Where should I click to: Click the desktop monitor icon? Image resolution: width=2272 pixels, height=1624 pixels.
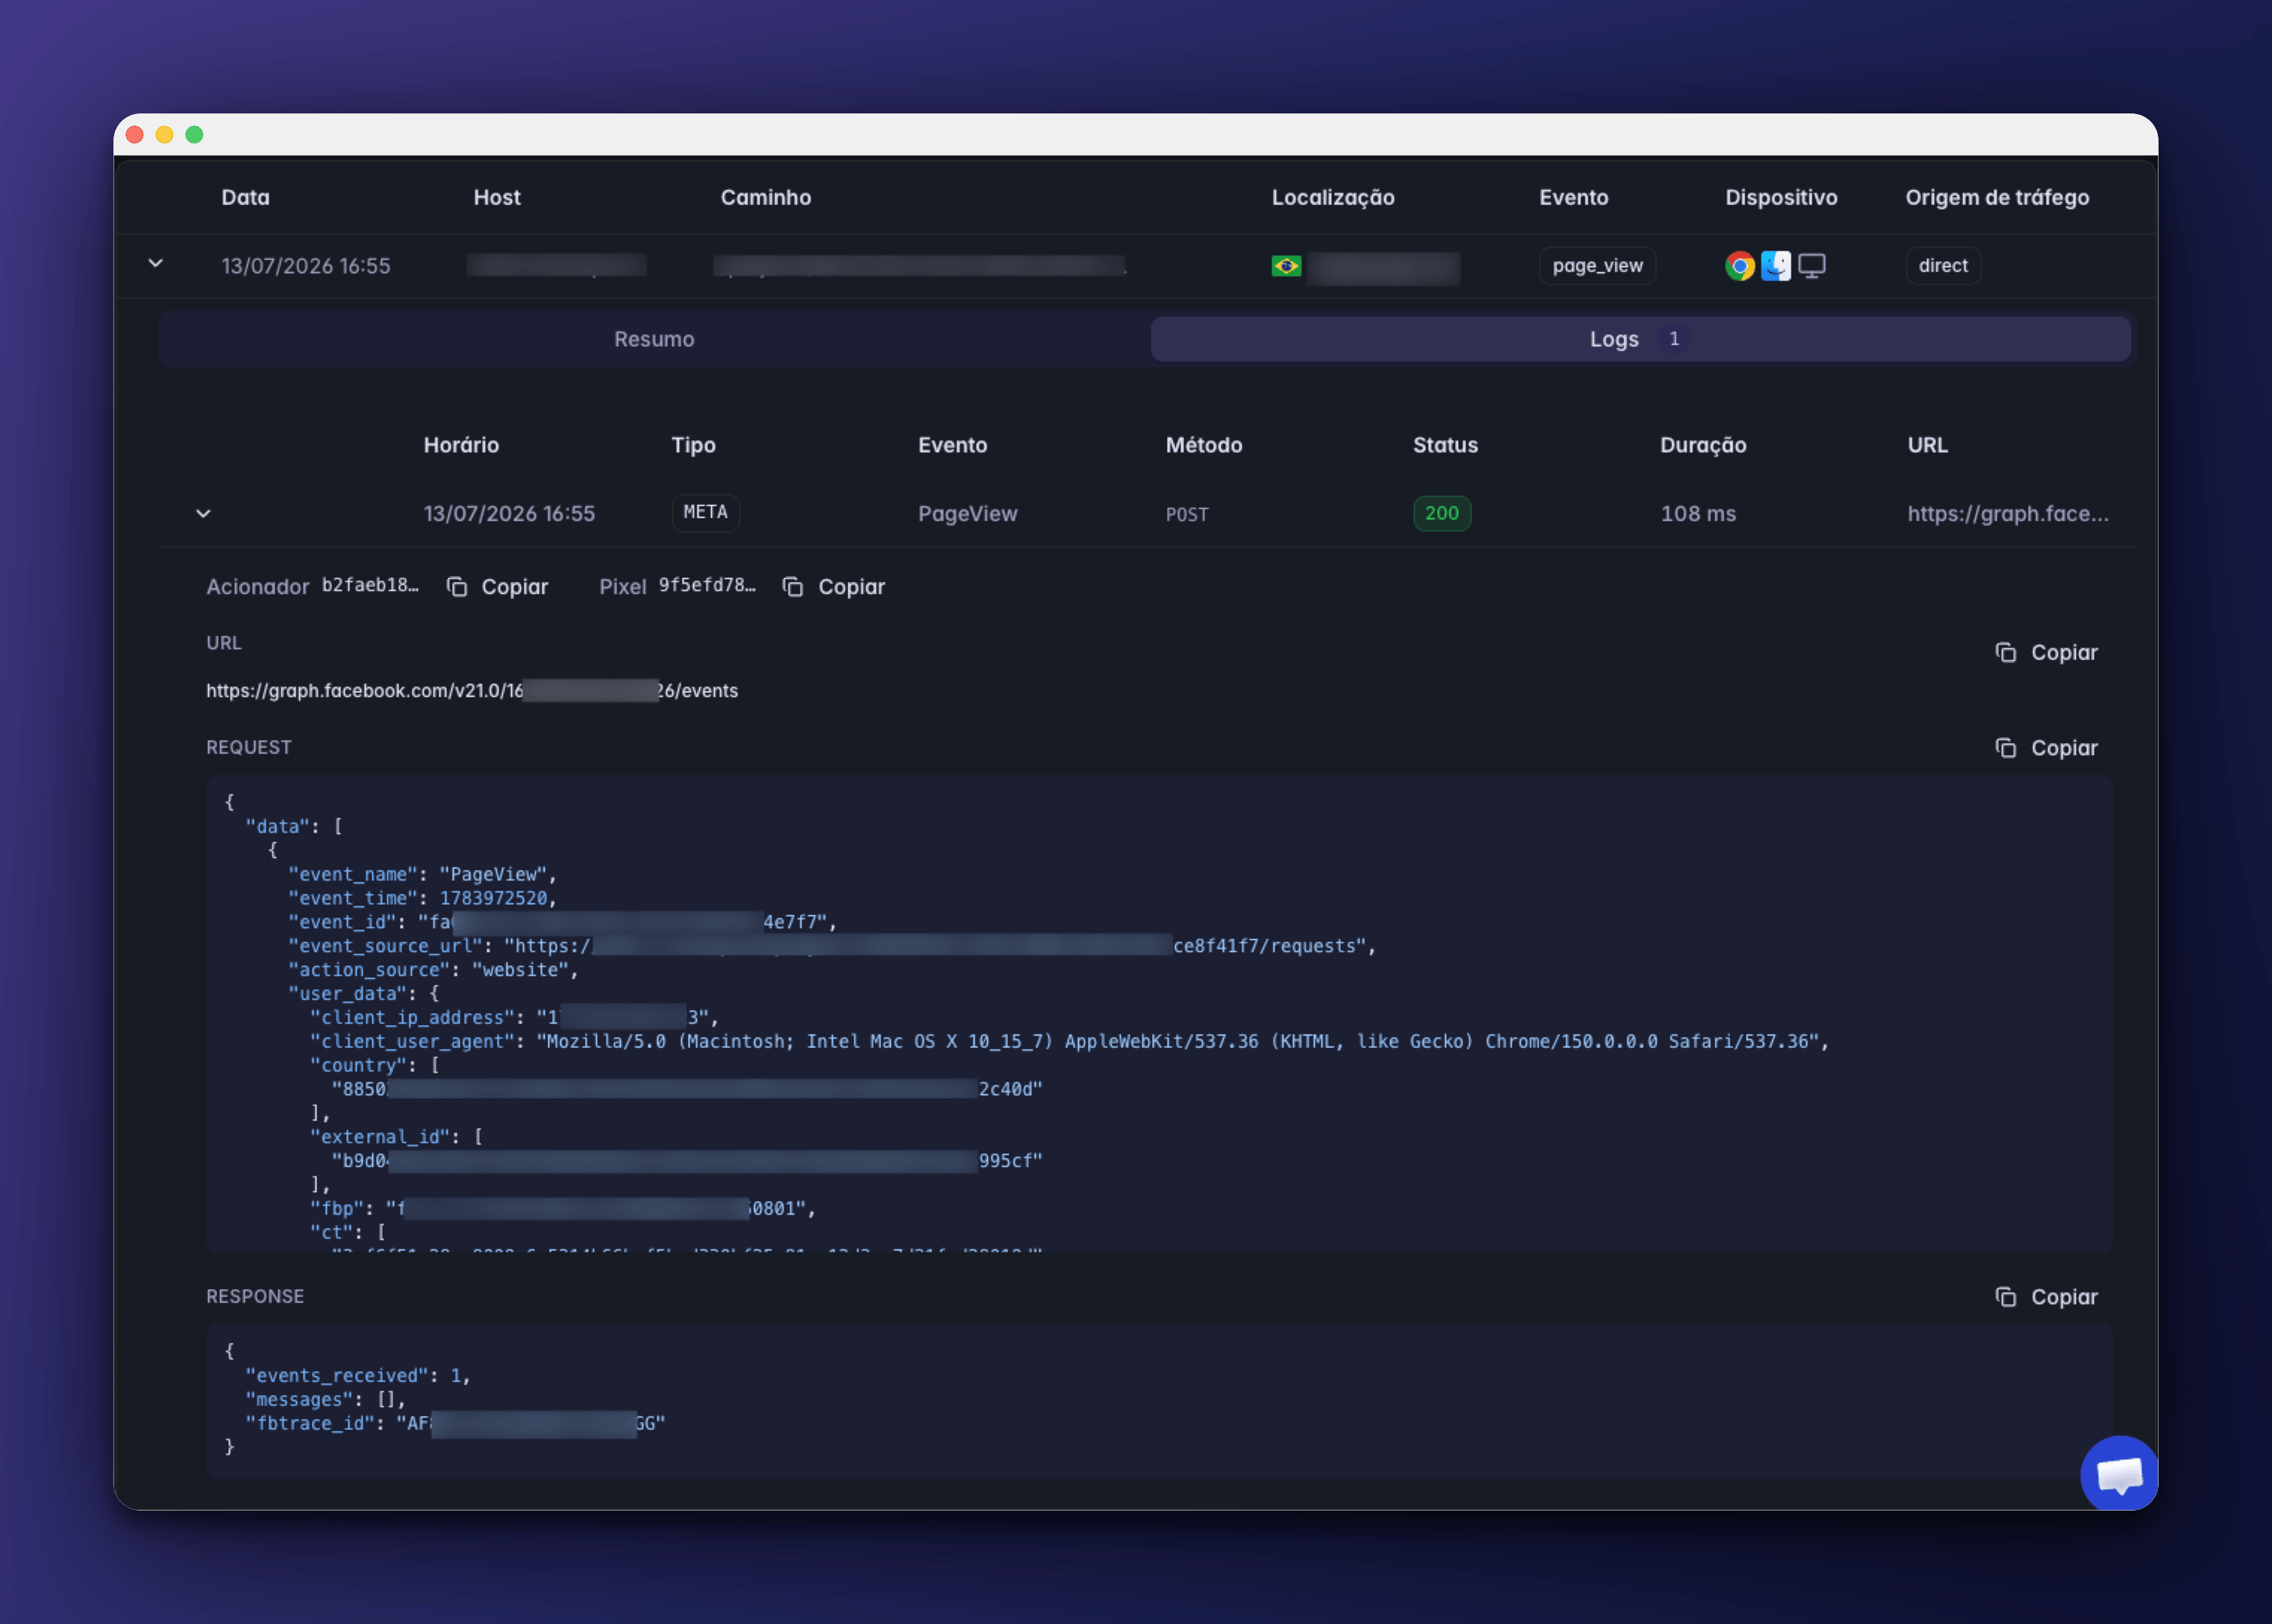tap(1811, 265)
